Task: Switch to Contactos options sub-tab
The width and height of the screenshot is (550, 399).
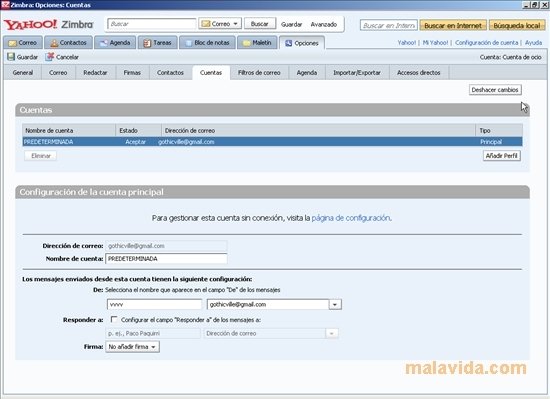Action: coord(170,73)
